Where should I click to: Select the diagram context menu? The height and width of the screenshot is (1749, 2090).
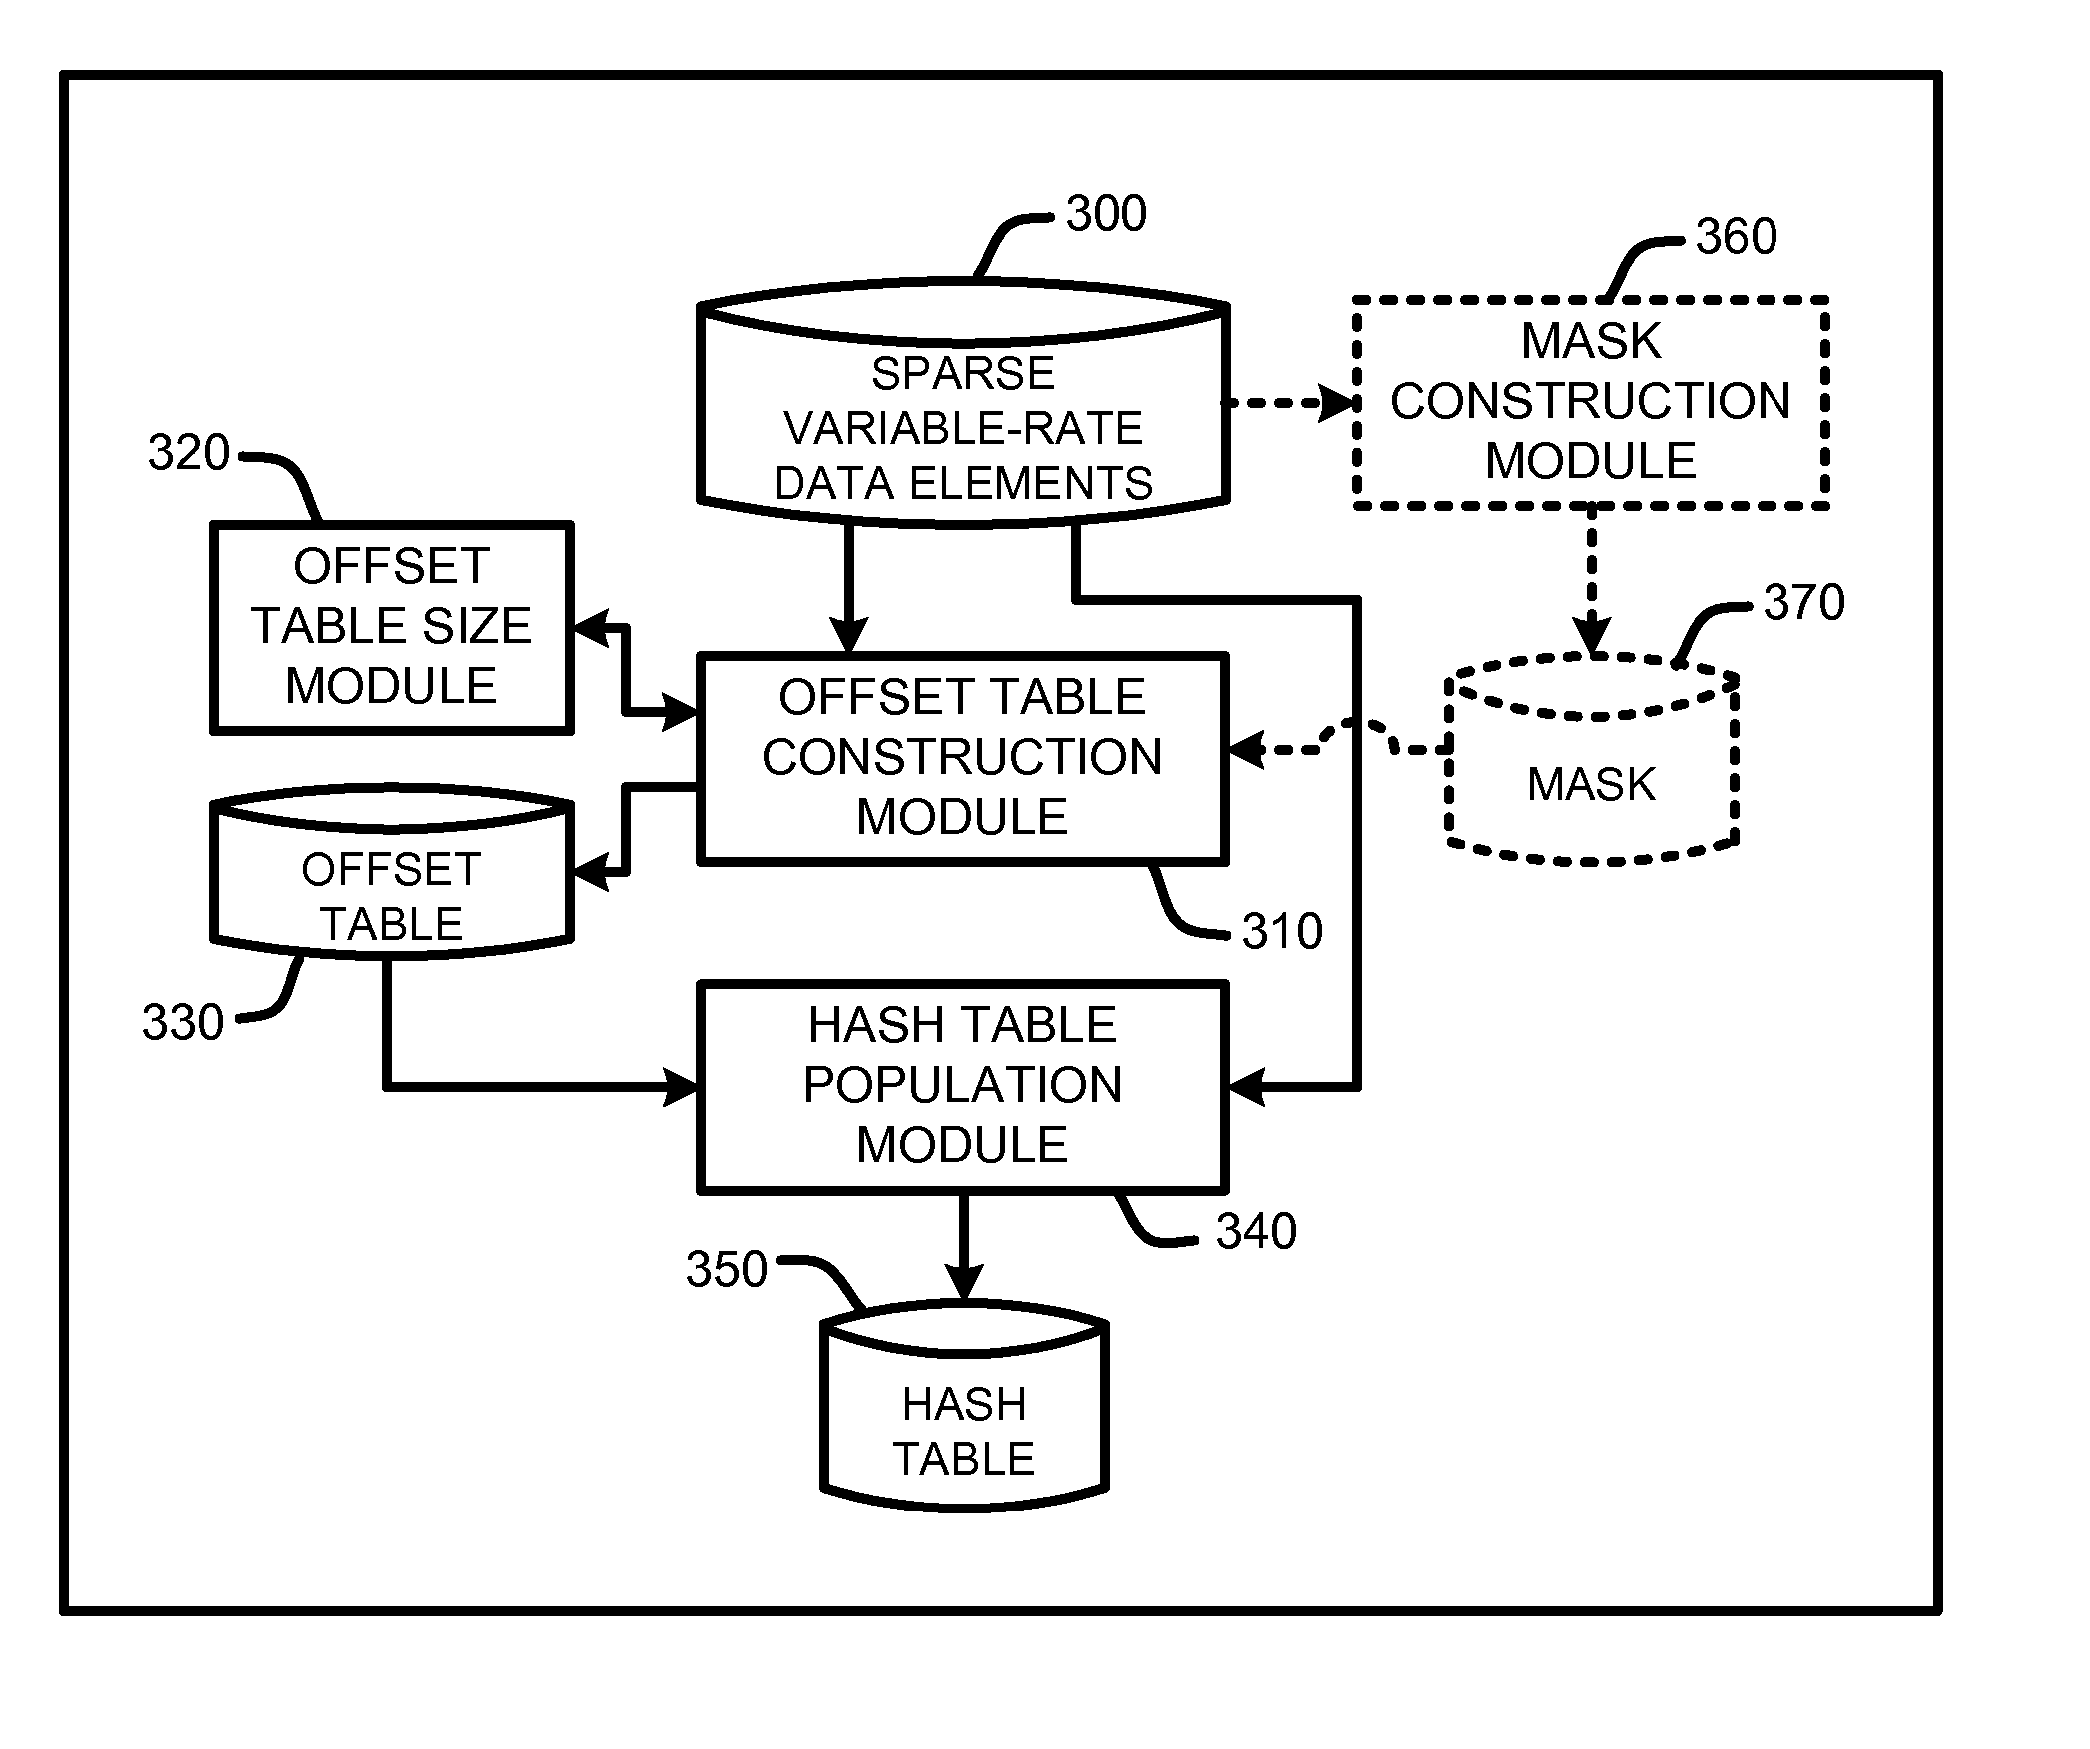(x=1045, y=874)
